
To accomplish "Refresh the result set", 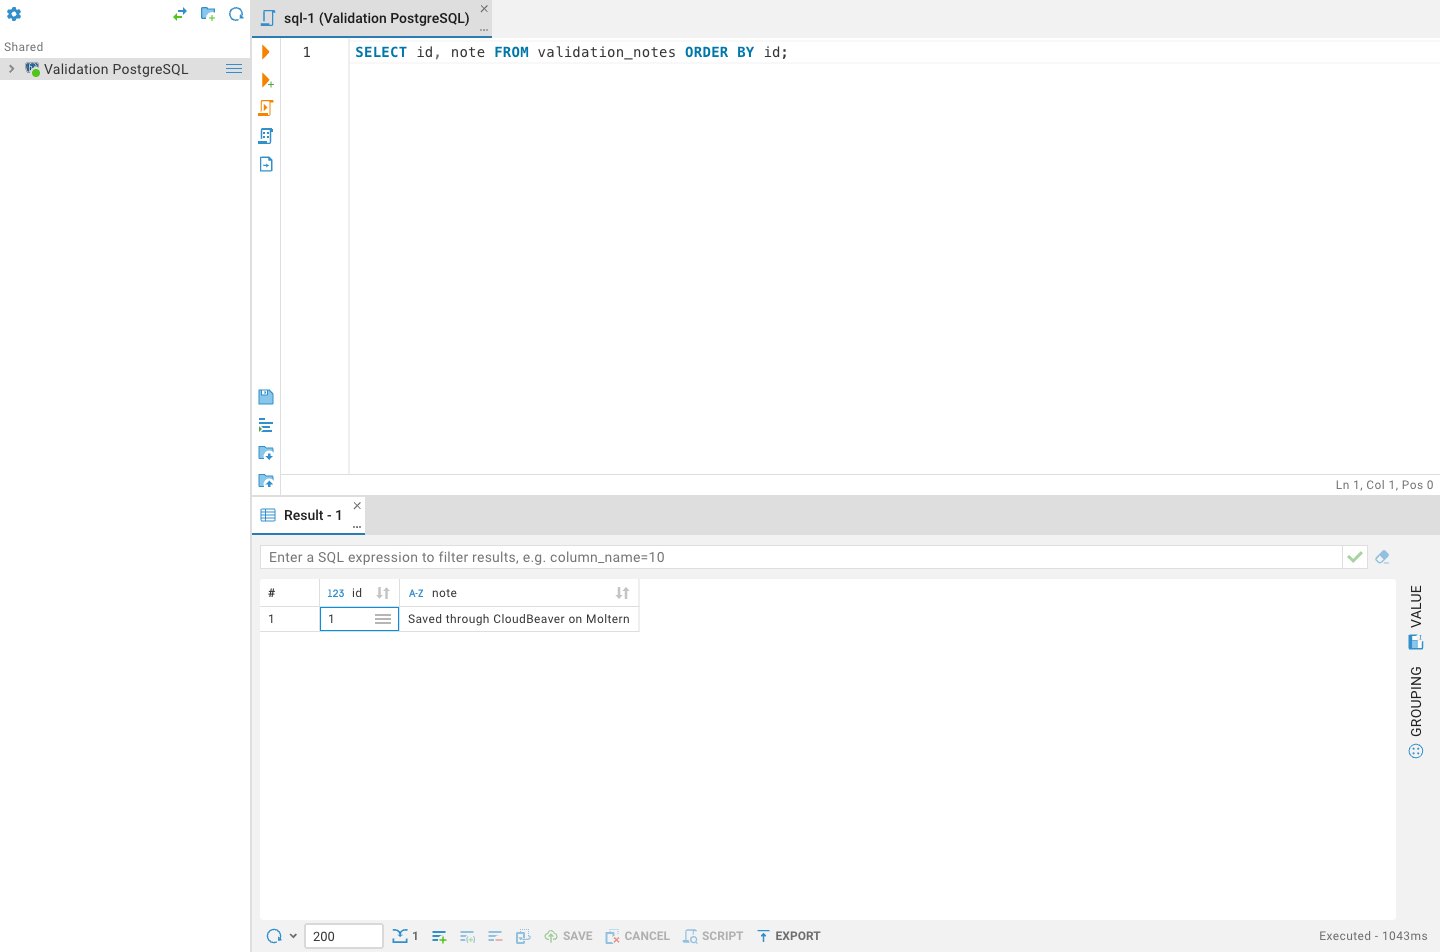I will 274,936.
